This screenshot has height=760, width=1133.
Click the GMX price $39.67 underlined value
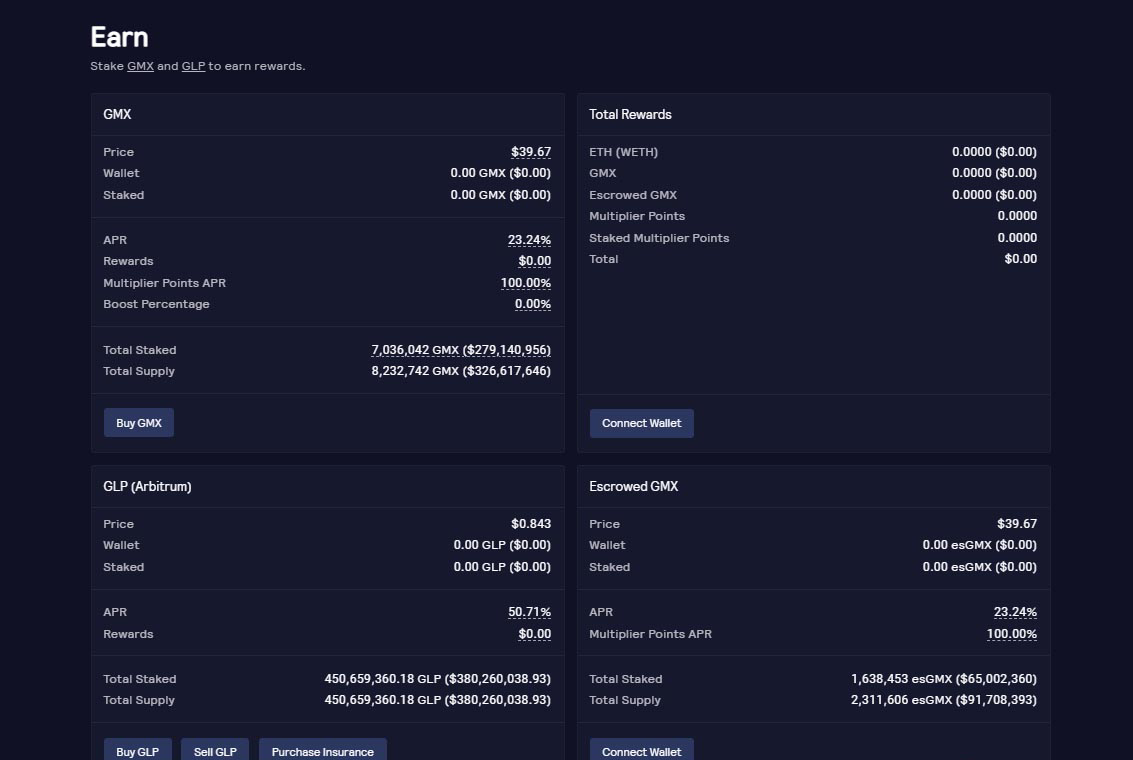pyautogui.click(x=530, y=152)
